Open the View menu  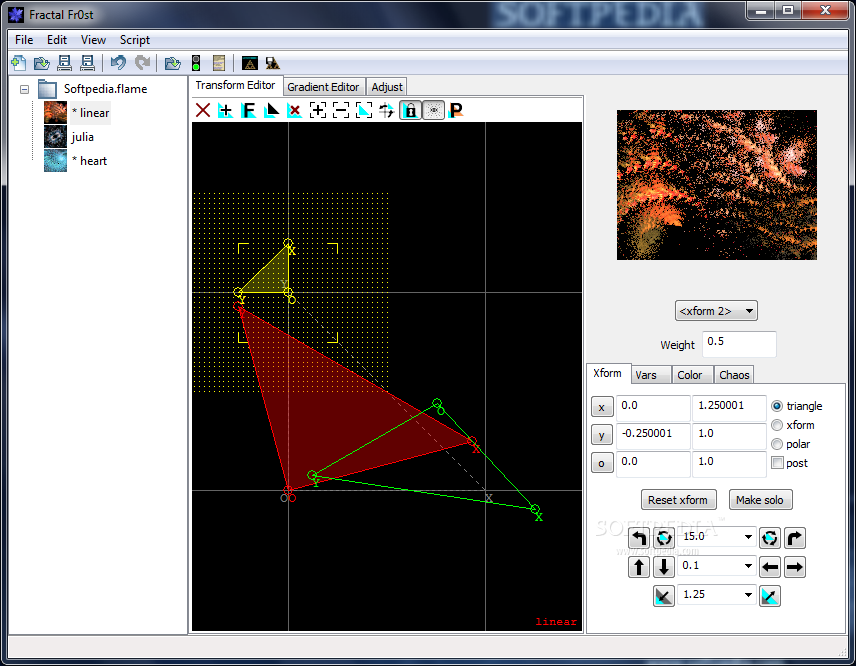(93, 40)
